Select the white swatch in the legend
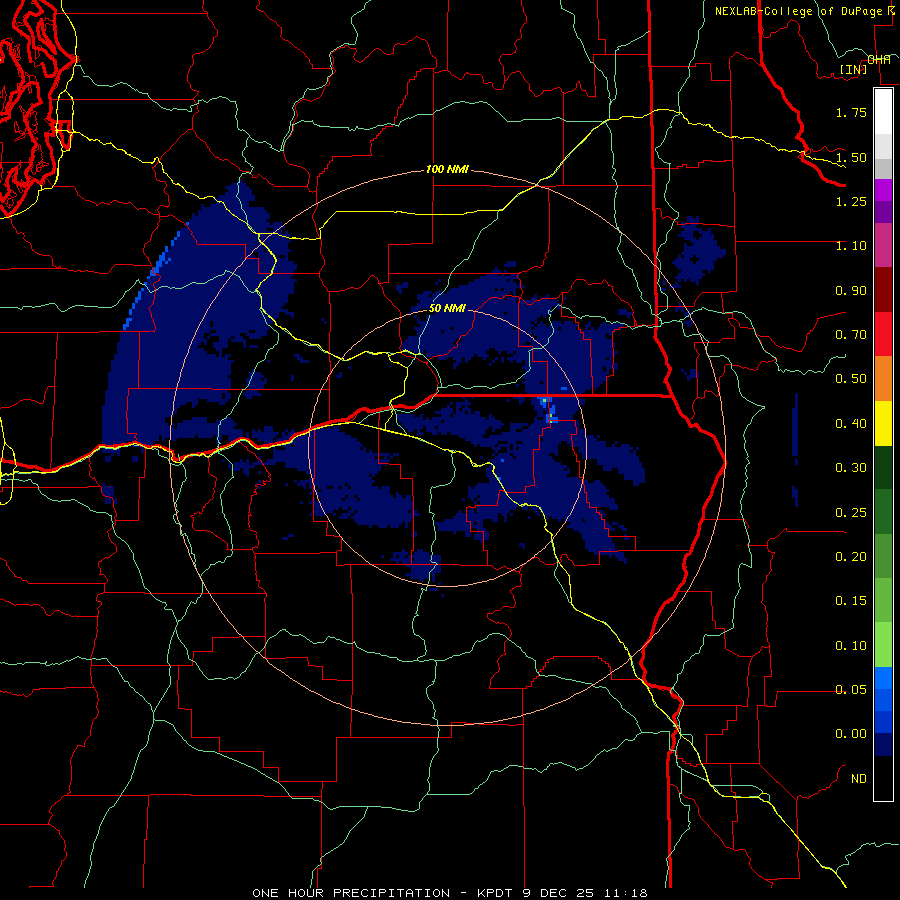The width and height of the screenshot is (900, 900). pyautogui.click(x=883, y=111)
